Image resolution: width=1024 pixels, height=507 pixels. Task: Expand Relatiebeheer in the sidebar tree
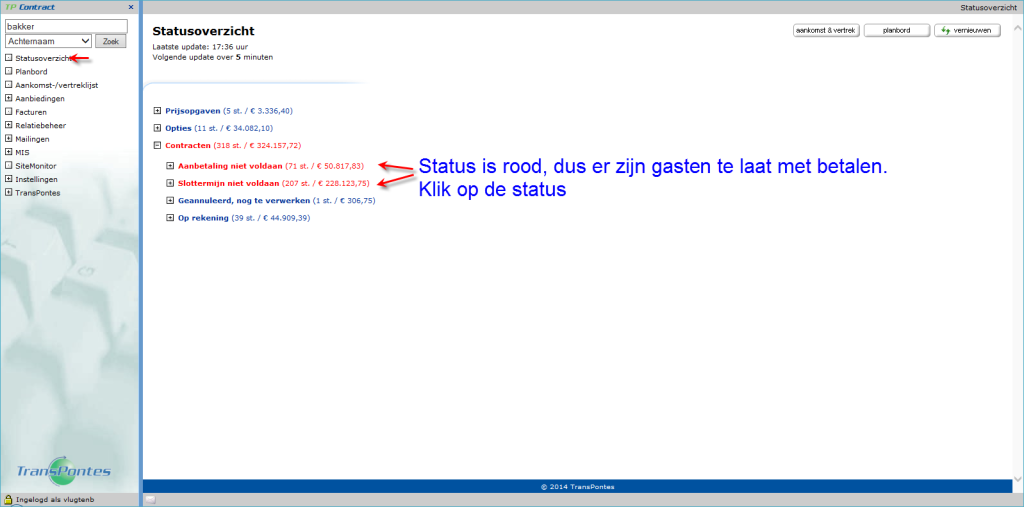[x=9, y=125]
